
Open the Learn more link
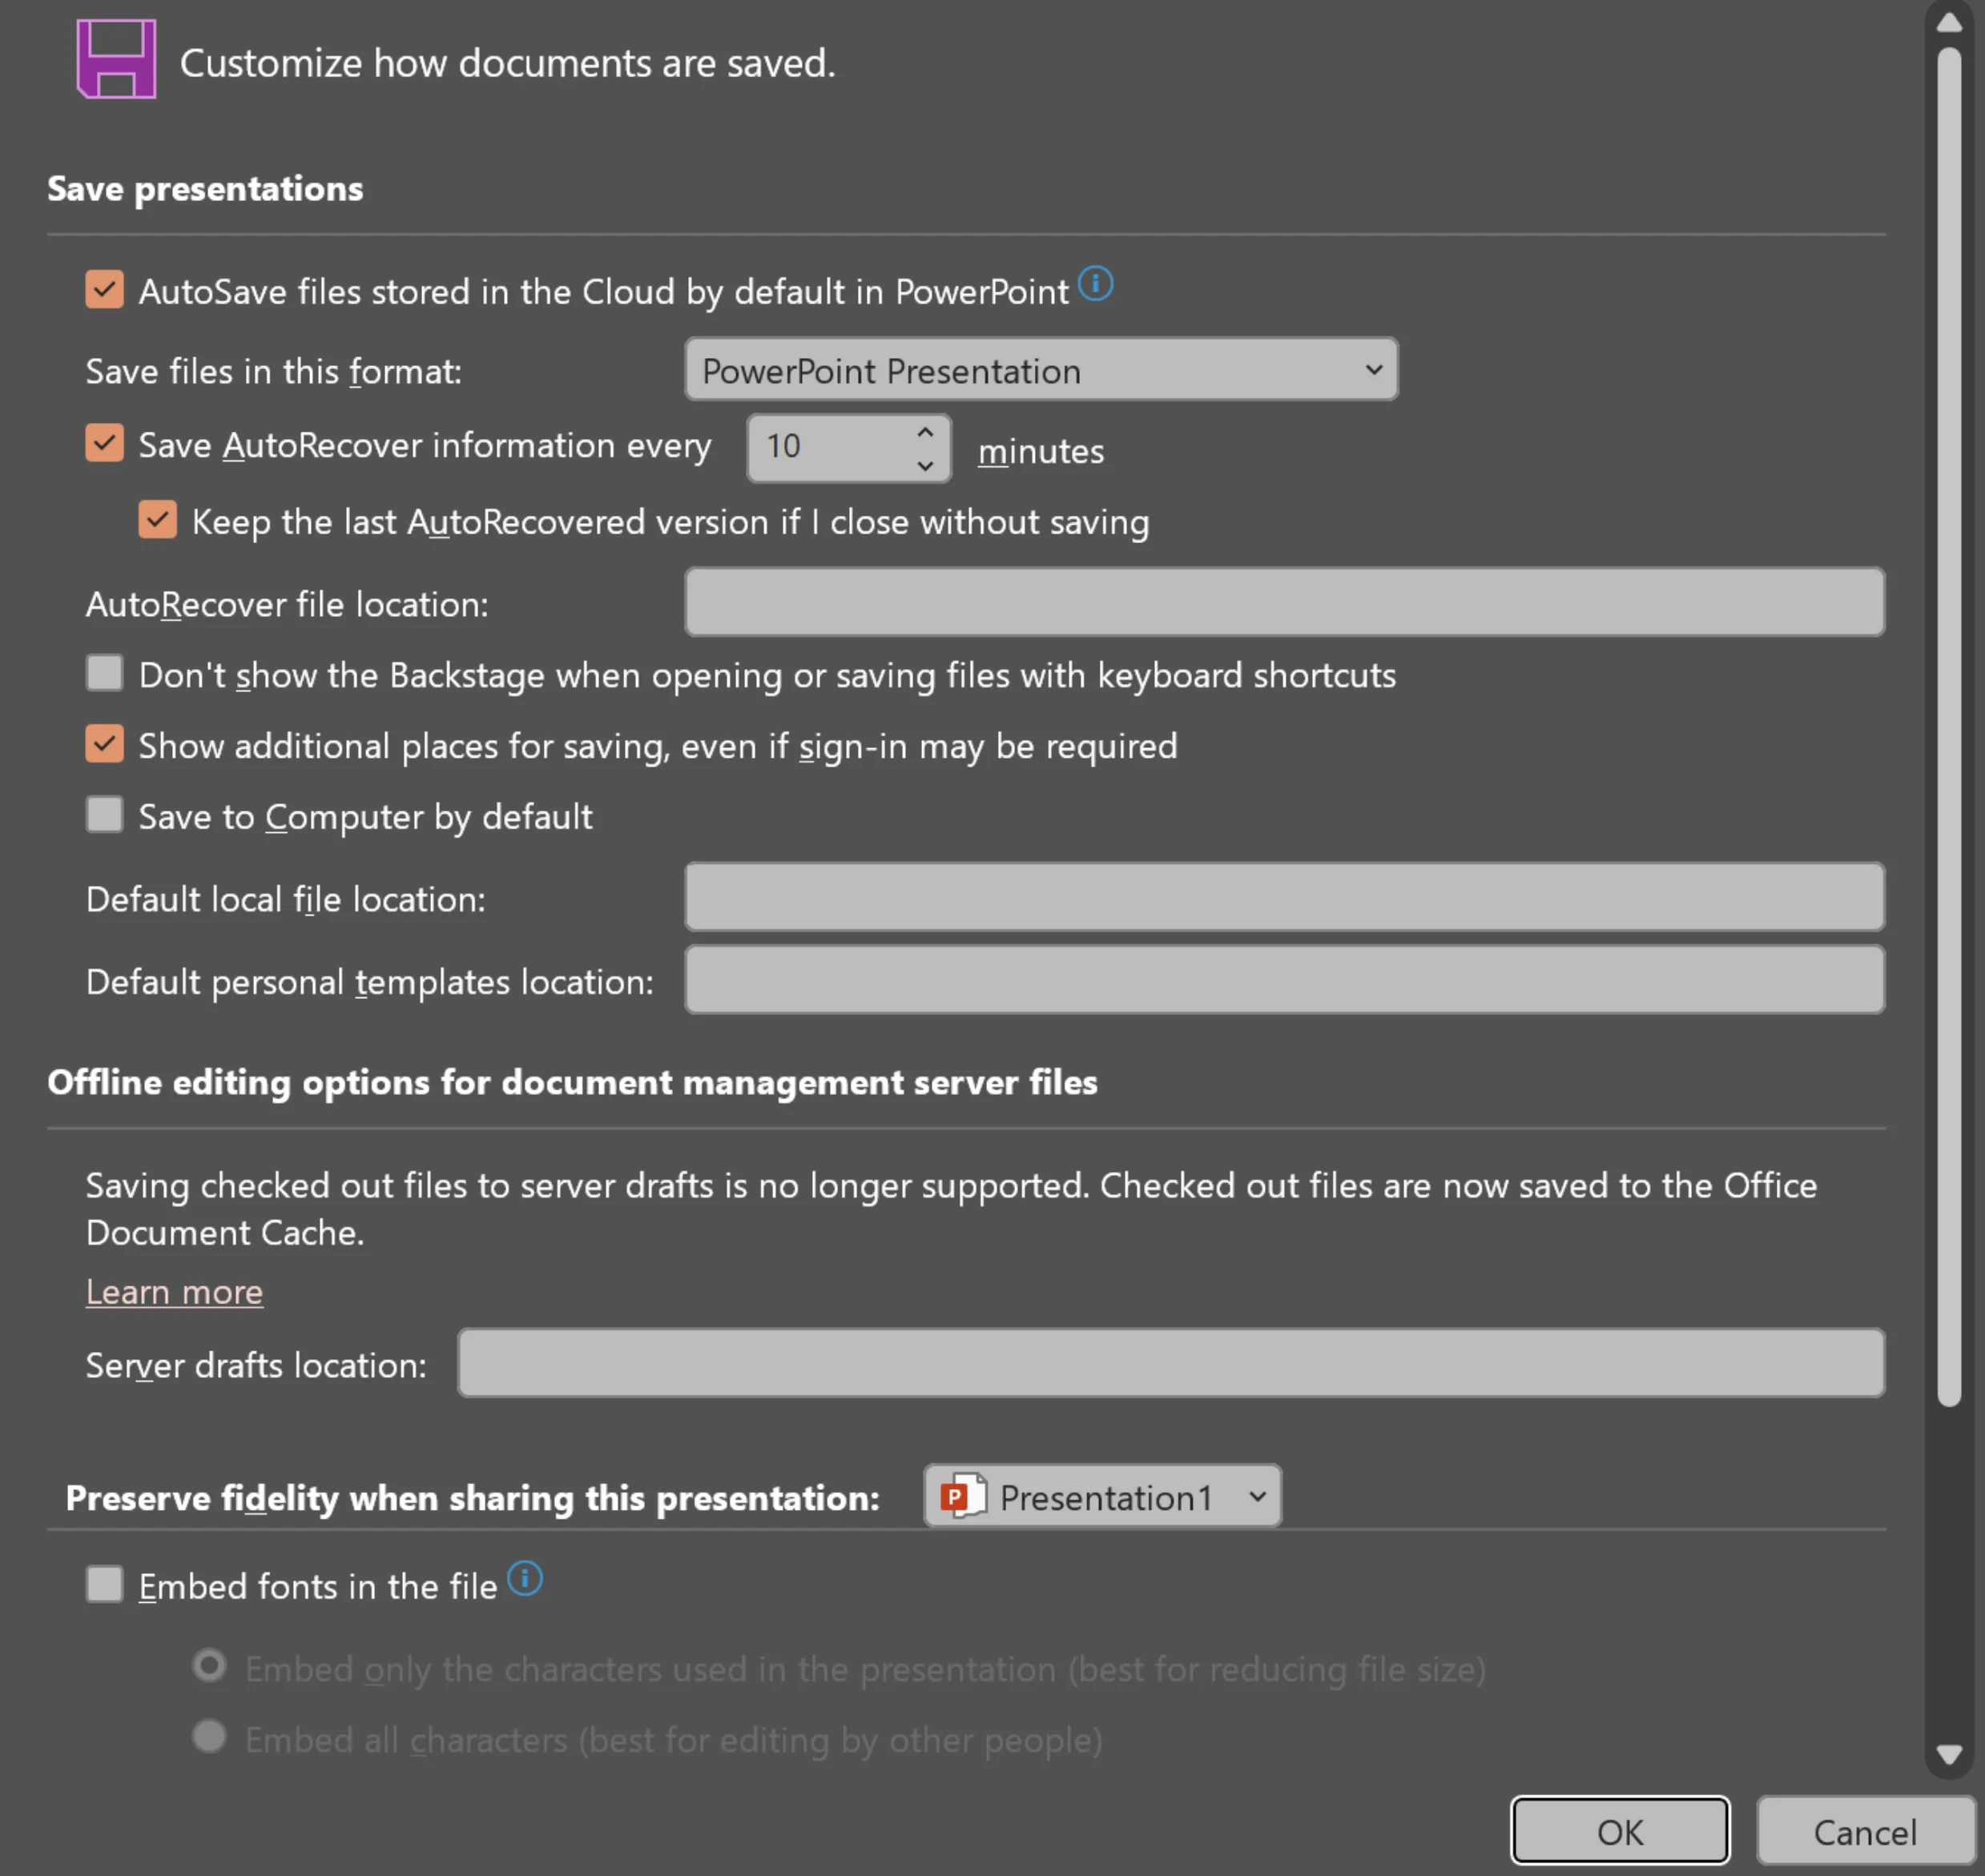point(174,1291)
